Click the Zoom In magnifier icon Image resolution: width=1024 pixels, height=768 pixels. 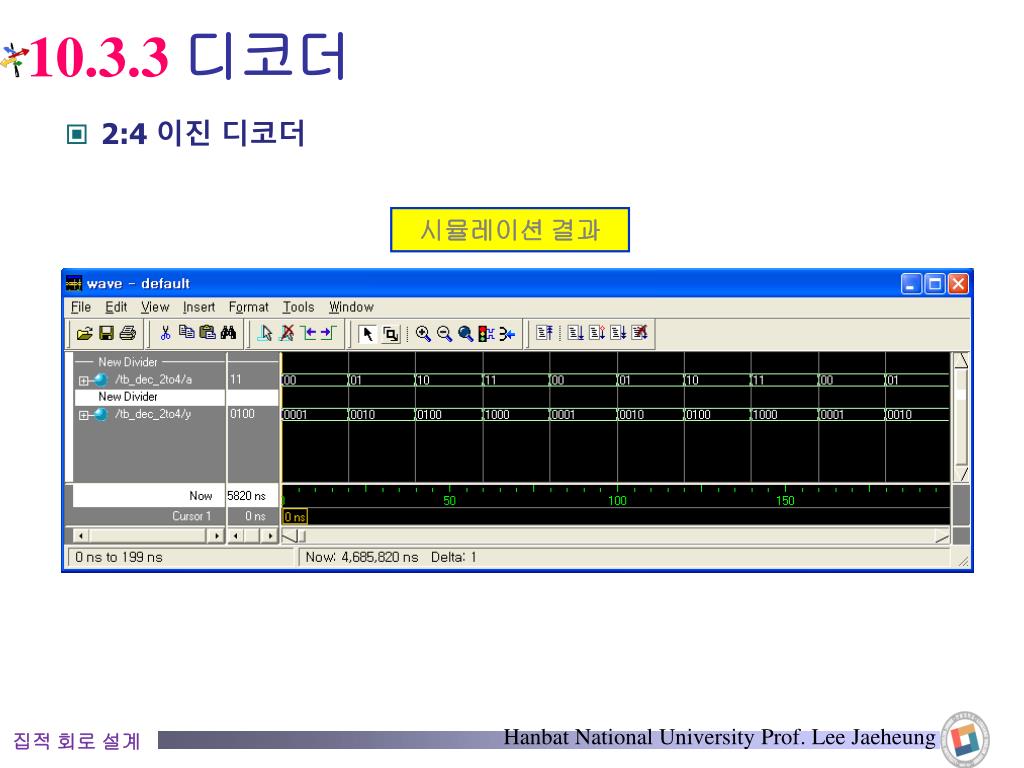423,334
